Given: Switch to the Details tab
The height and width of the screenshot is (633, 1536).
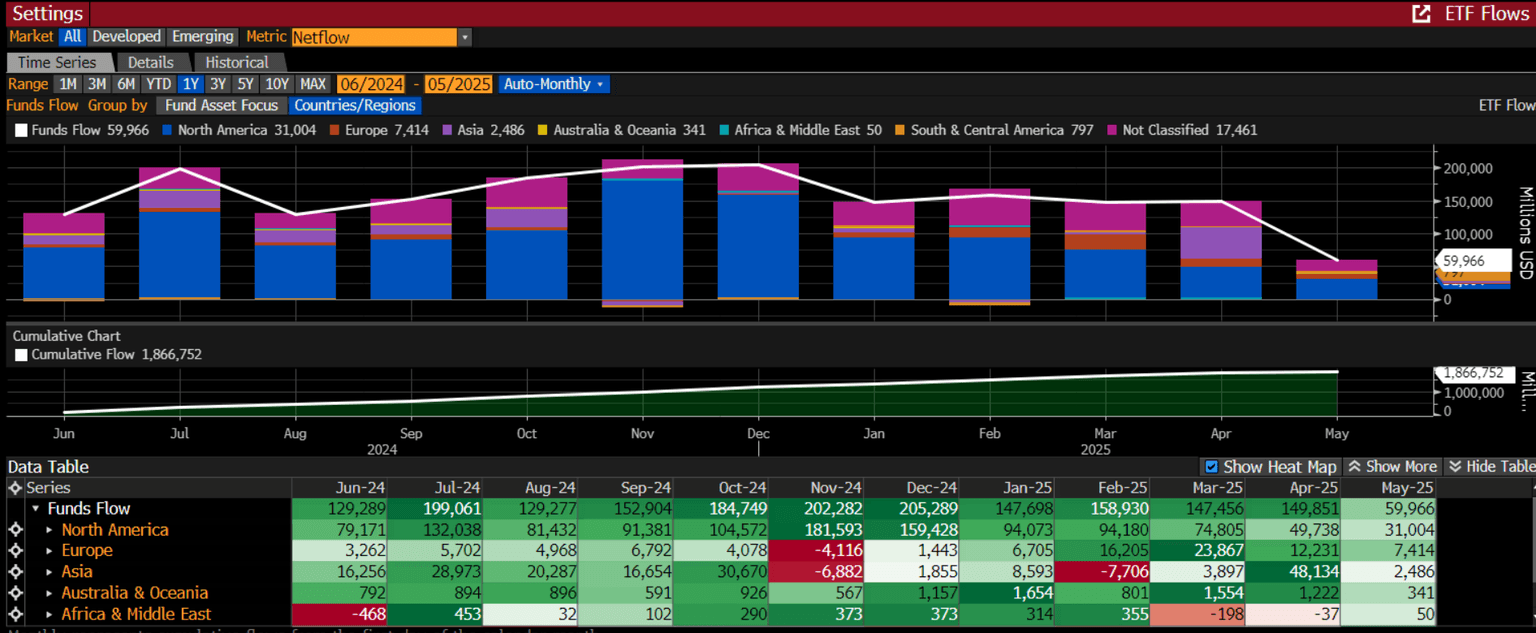Looking at the screenshot, I should point(151,62).
